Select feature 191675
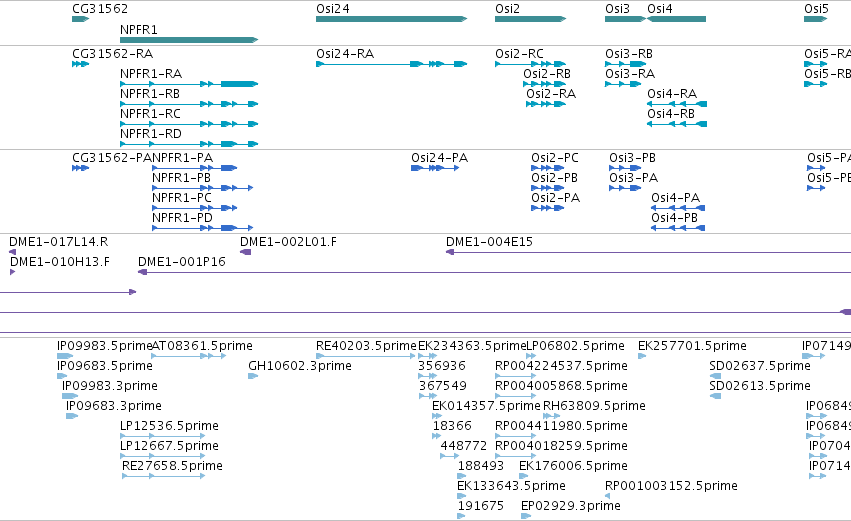The image size is (851, 521). 480,507
